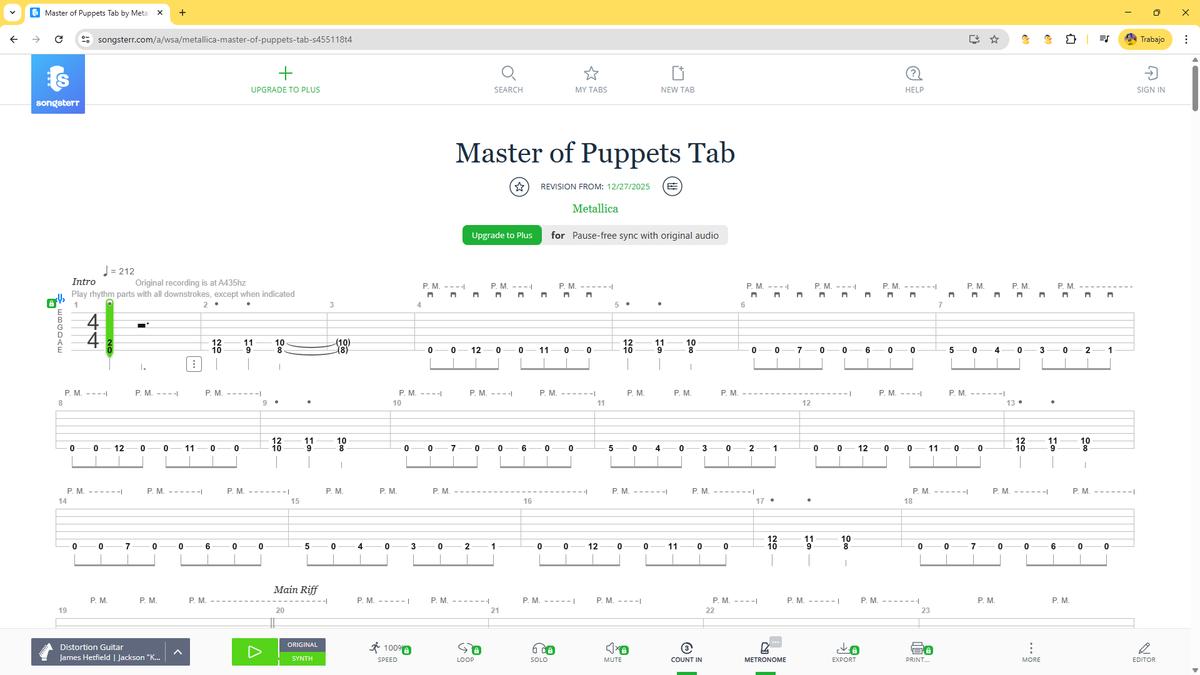The width and height of the screenshot is (1200, 675).
Task: Toggle Count In
Action: coord(686,653)
